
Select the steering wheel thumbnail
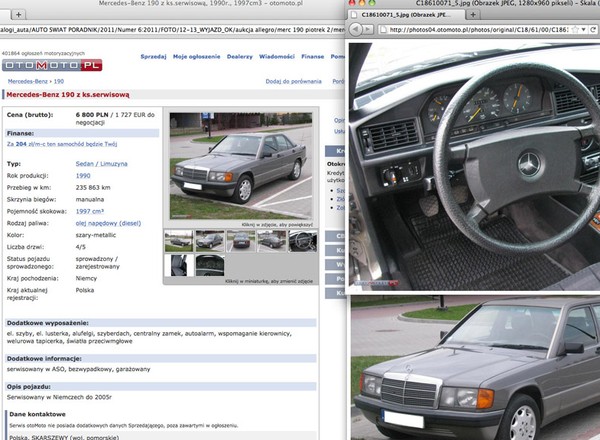(303, 241)
